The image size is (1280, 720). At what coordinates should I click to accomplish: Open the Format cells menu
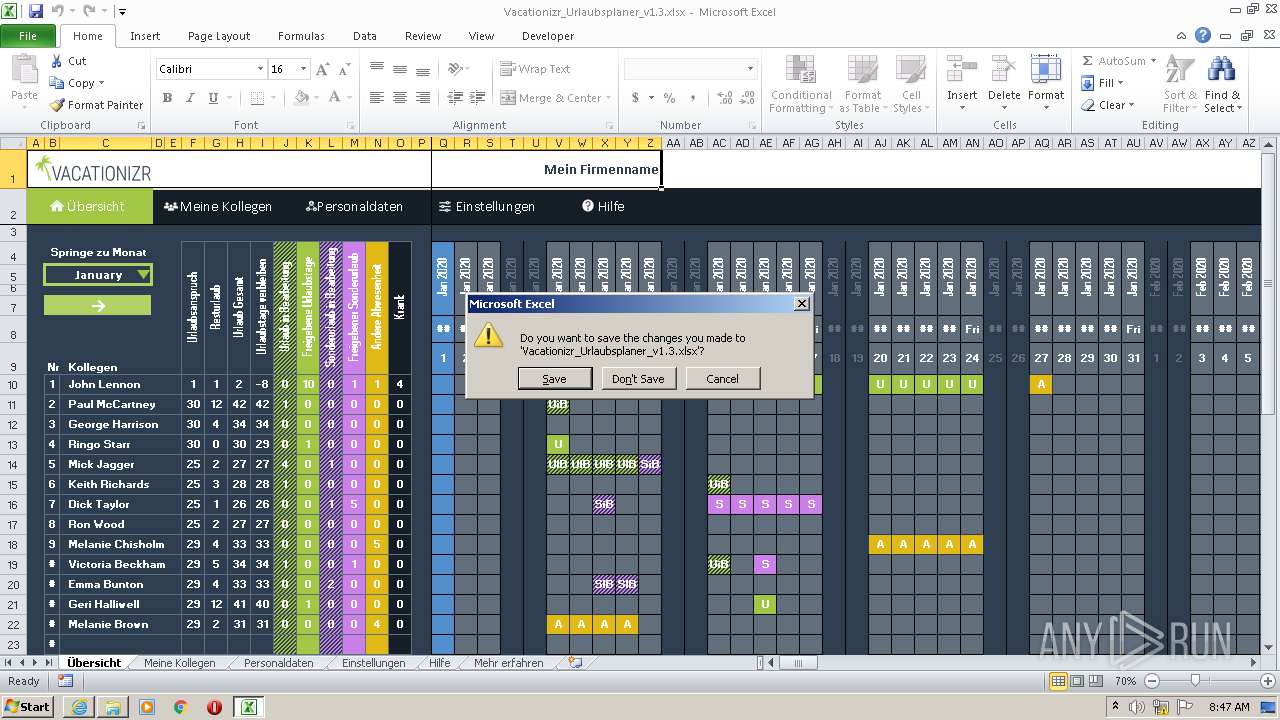click(x=1046, y=85)
